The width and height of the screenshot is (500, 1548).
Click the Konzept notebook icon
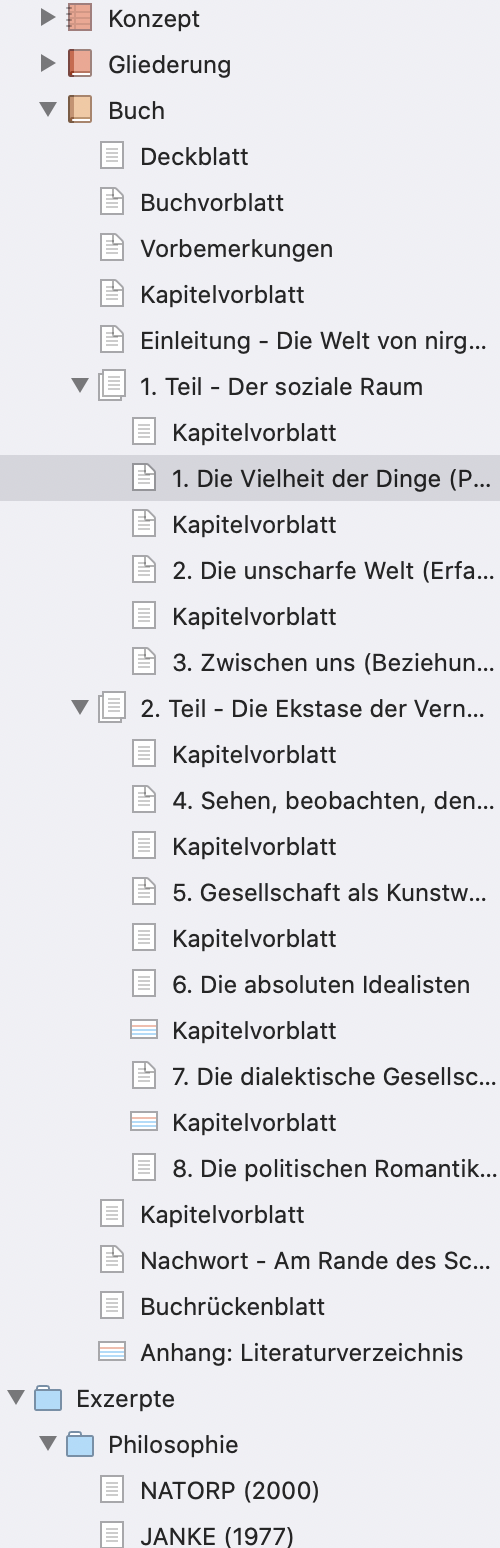[x=80, y=18]
